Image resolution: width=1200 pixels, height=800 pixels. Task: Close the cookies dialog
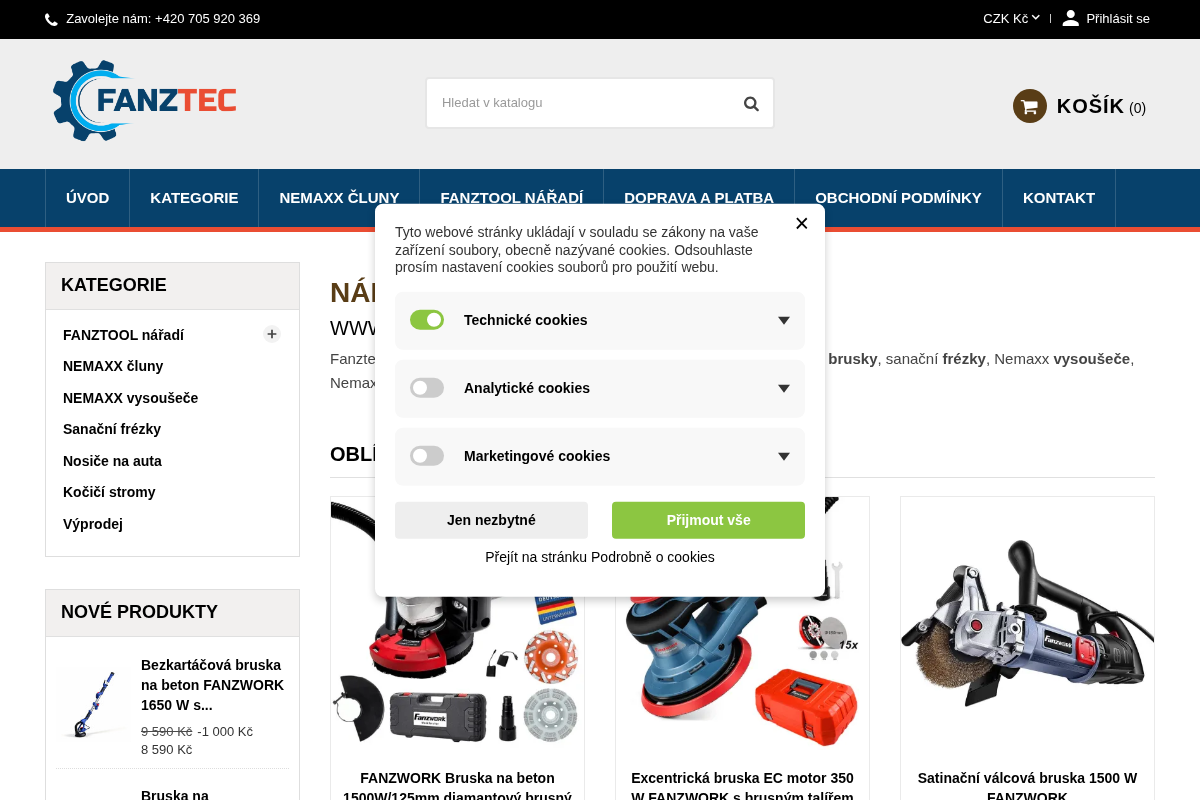[x=801, y=223]
